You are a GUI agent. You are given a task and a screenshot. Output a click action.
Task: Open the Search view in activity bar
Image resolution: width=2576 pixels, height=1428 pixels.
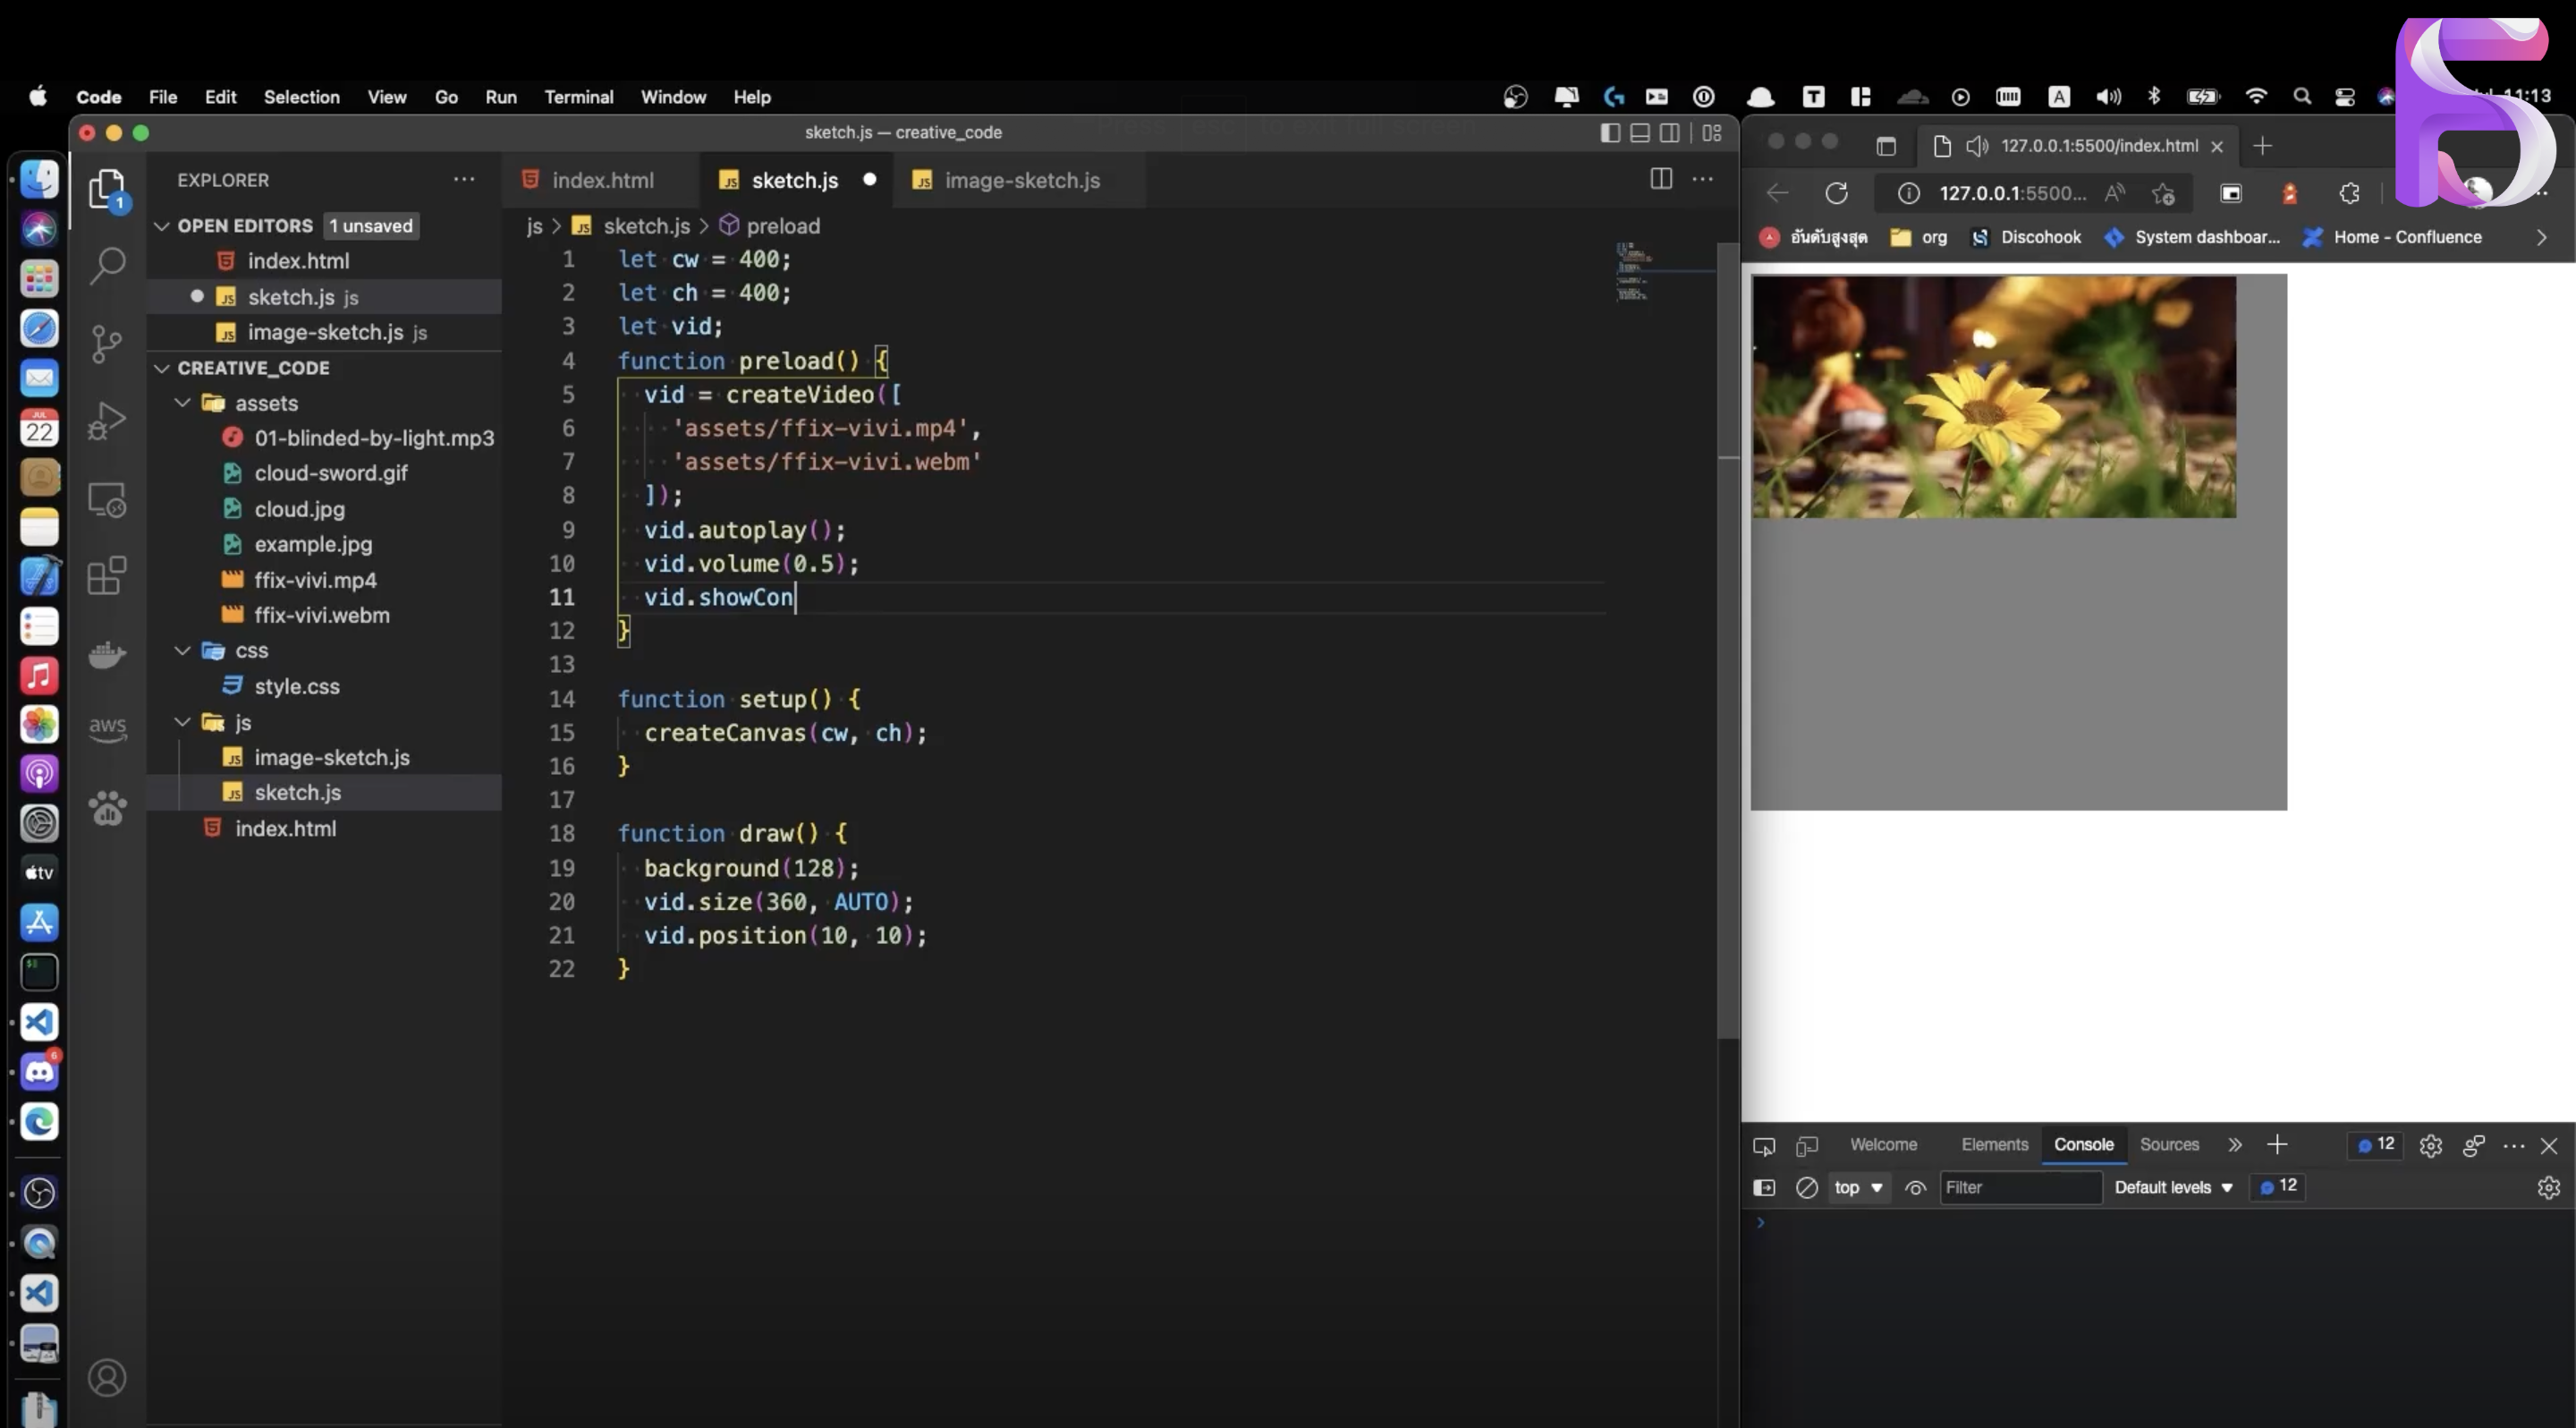106,265
